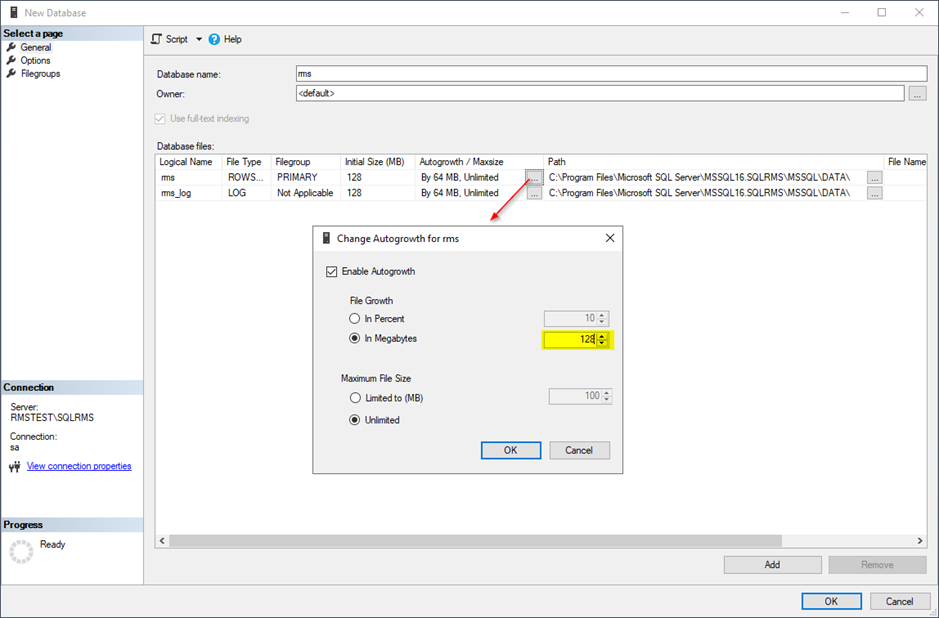939x618 pixels.
Task: Click the Owner field
Action: [x=600, y=93]
